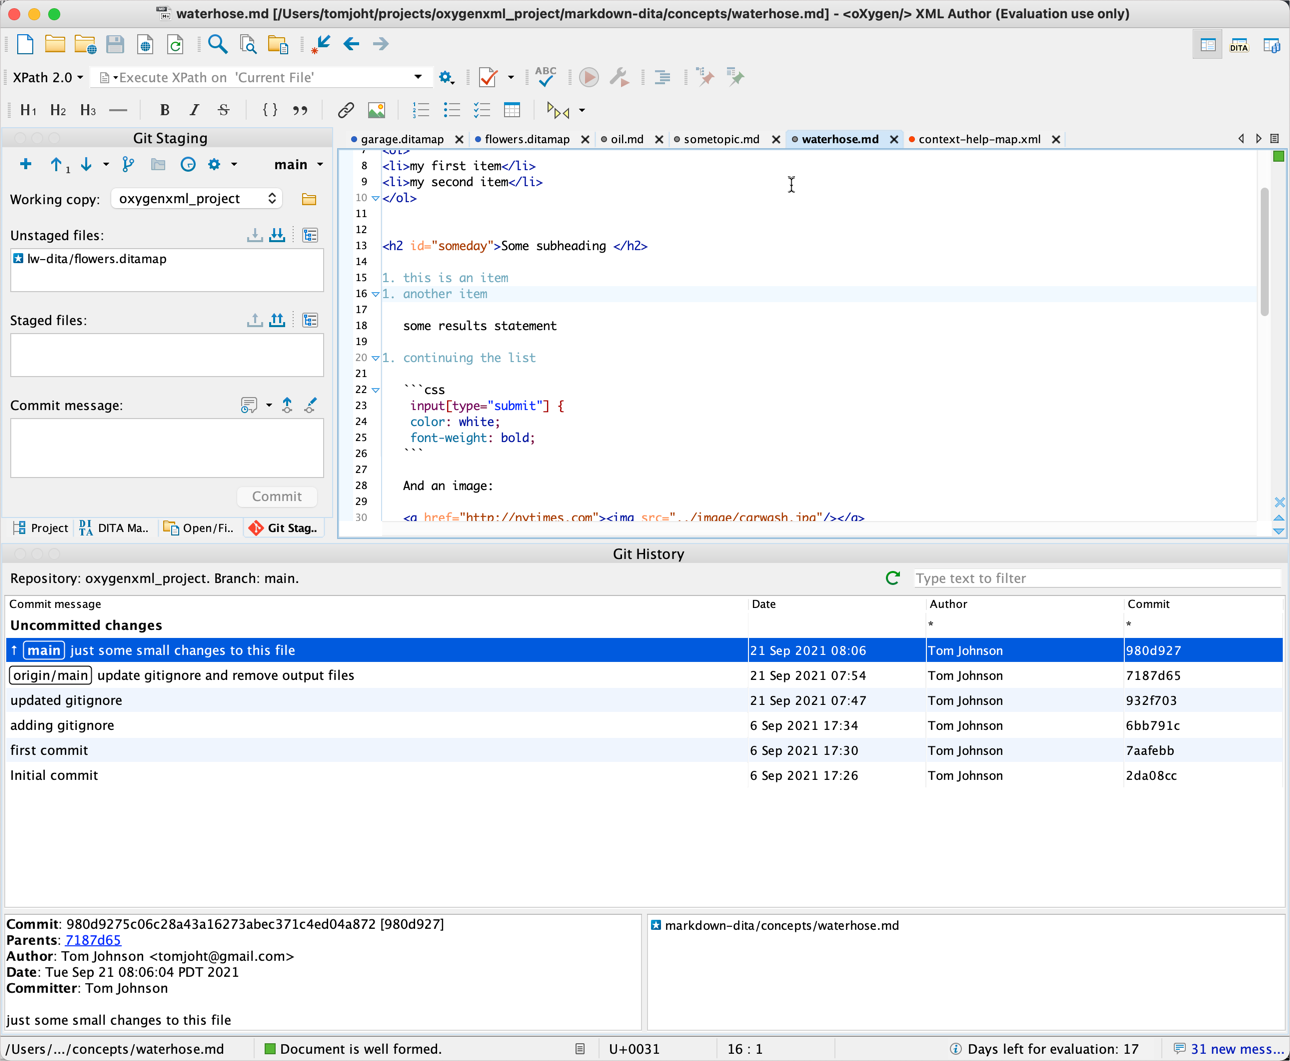Switch to the sometopic.md tab

(721, 139)
